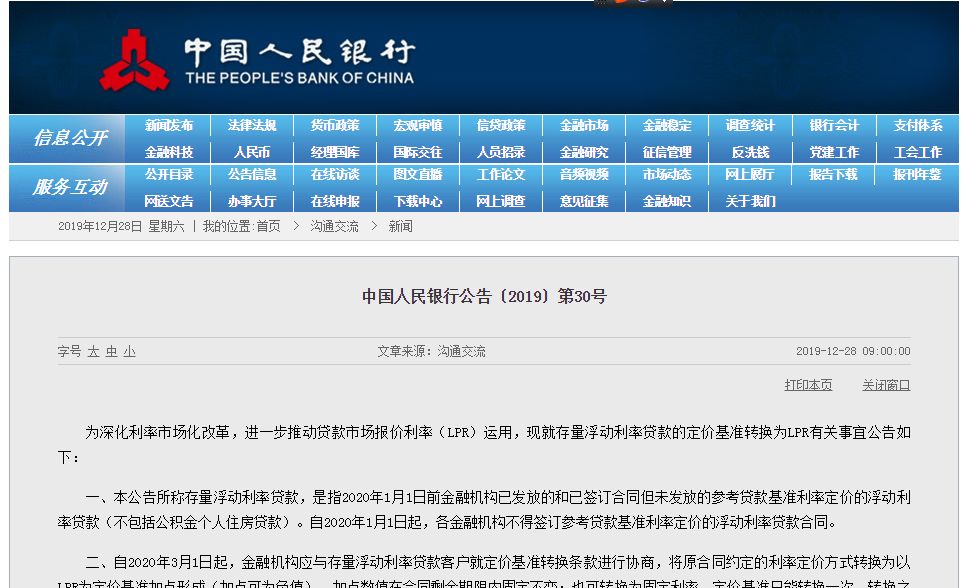Open the 法律法规 menu item
This screenshot has width=969, height=588.
(x=252, y=126)
